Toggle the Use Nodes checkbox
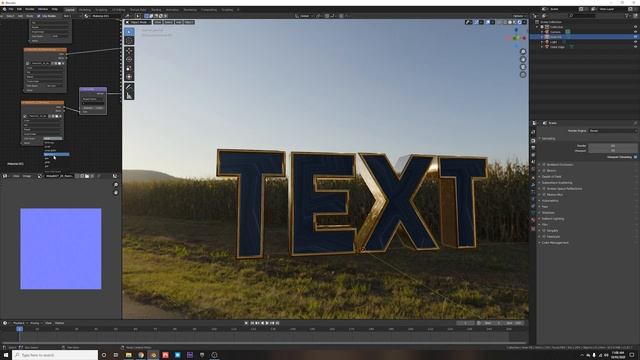The image size is (640, 360). point(39,16)
